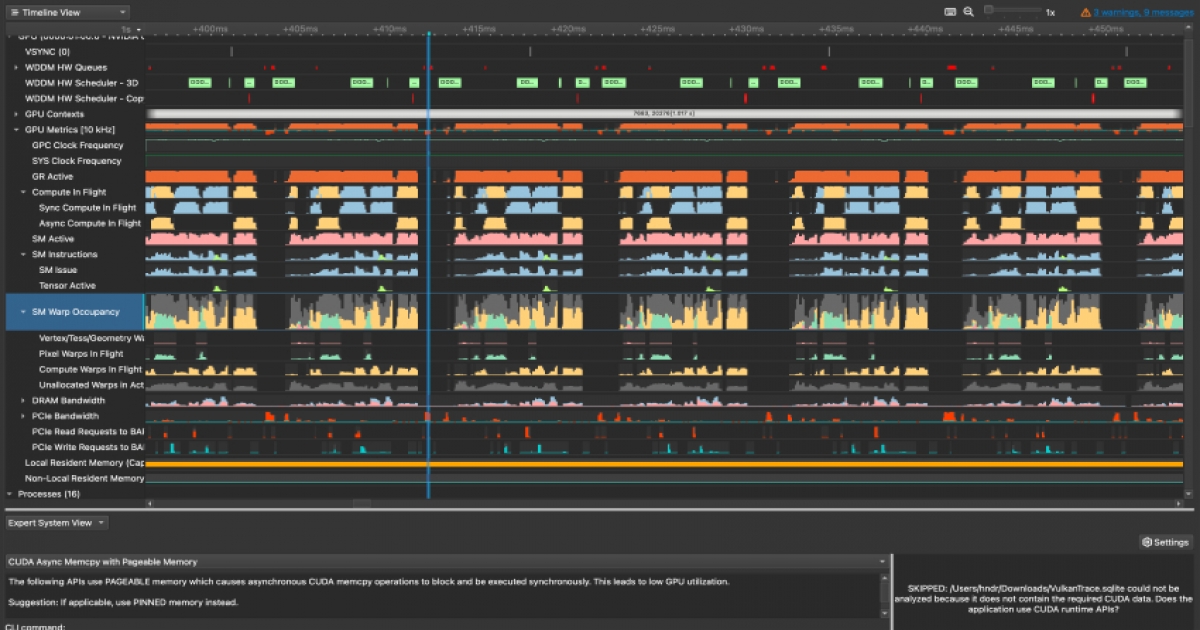Click the gear icon beside Settings
Screen dimensions: 1200x630
point(1146,543)
